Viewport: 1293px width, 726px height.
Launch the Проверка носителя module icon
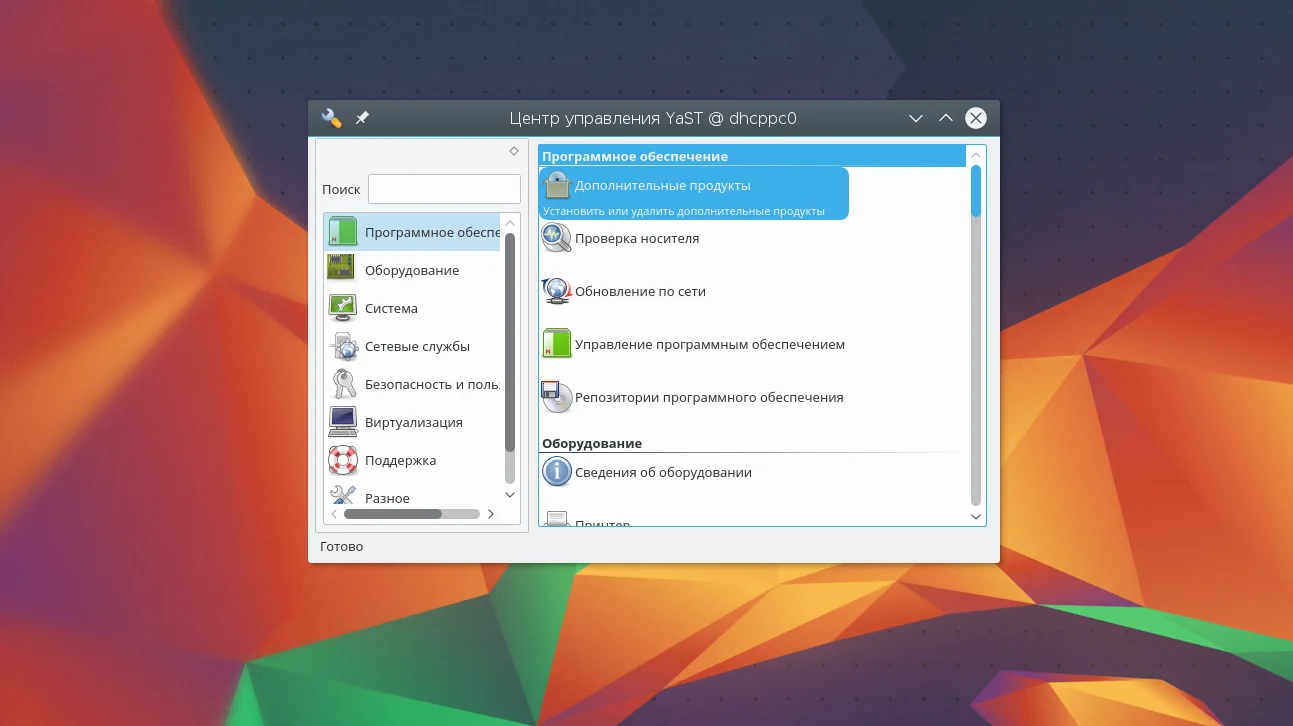tap(557, 238)
